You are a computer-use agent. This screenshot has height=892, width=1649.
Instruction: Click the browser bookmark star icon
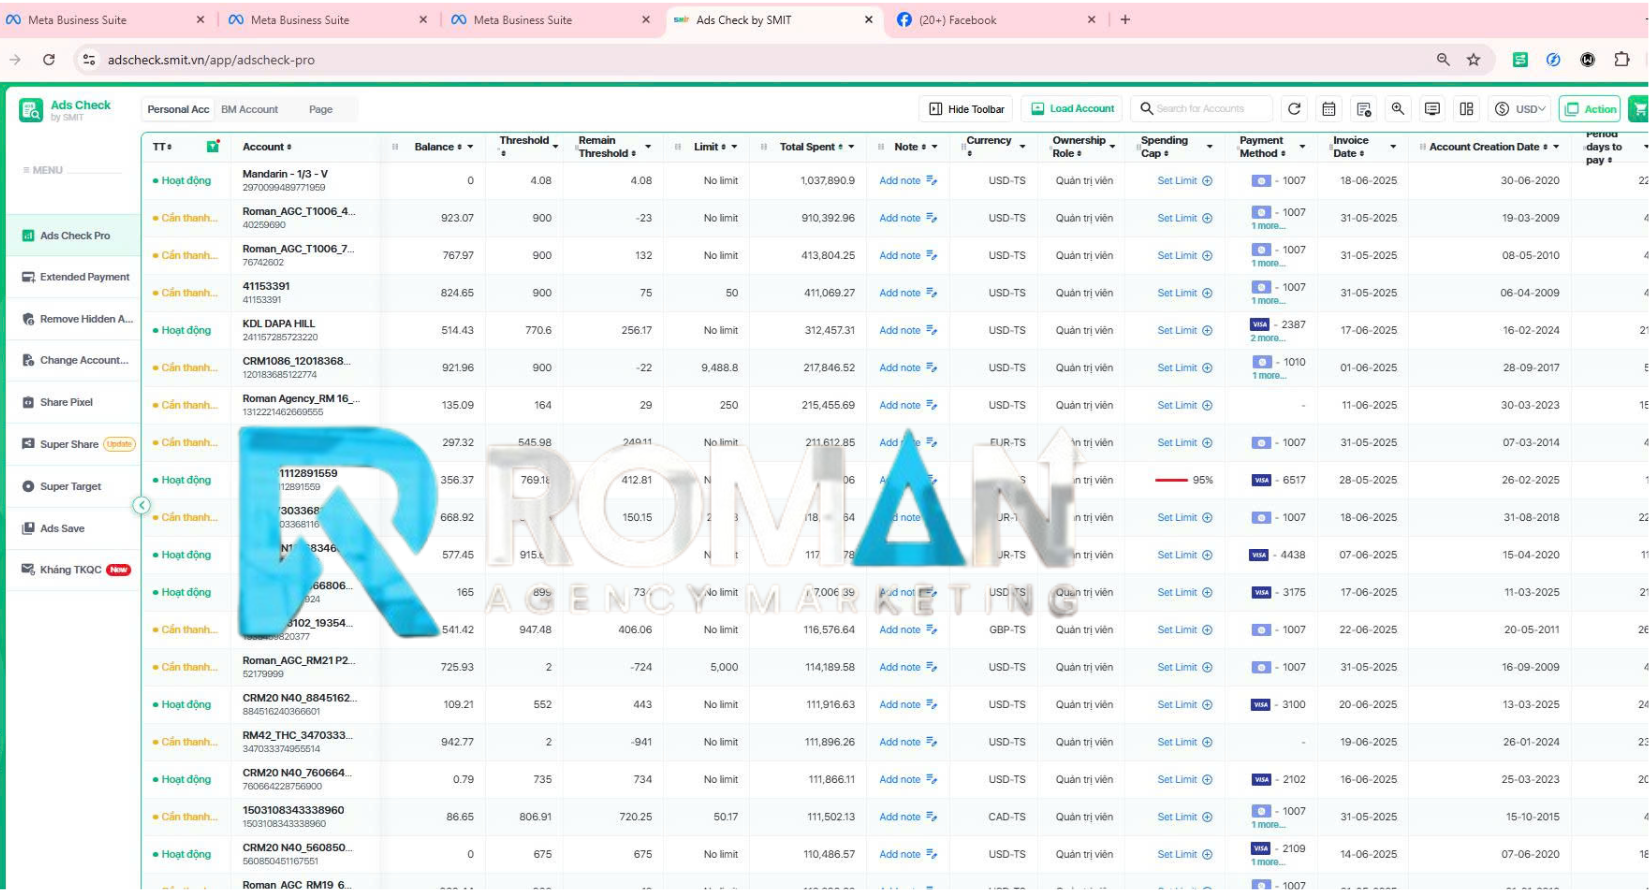click(x=1473, y=60)
